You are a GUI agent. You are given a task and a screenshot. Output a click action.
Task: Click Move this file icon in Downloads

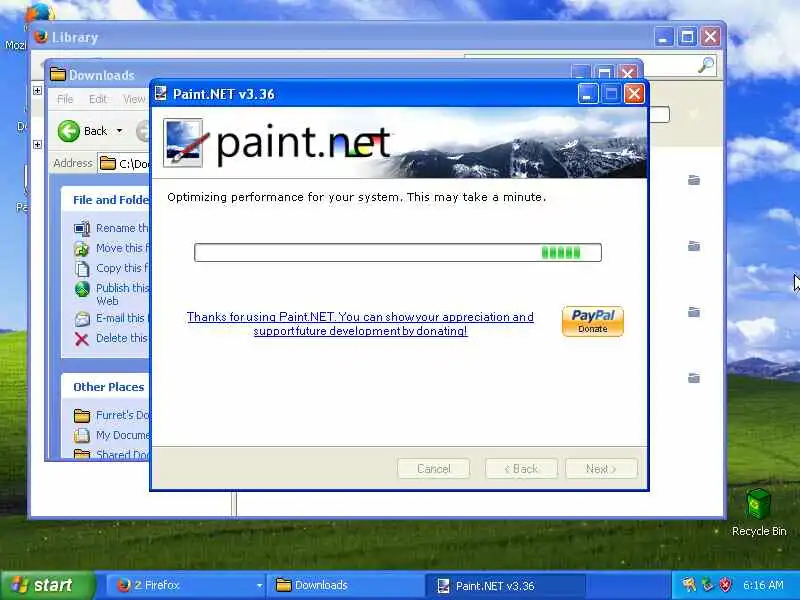(82, 248)
